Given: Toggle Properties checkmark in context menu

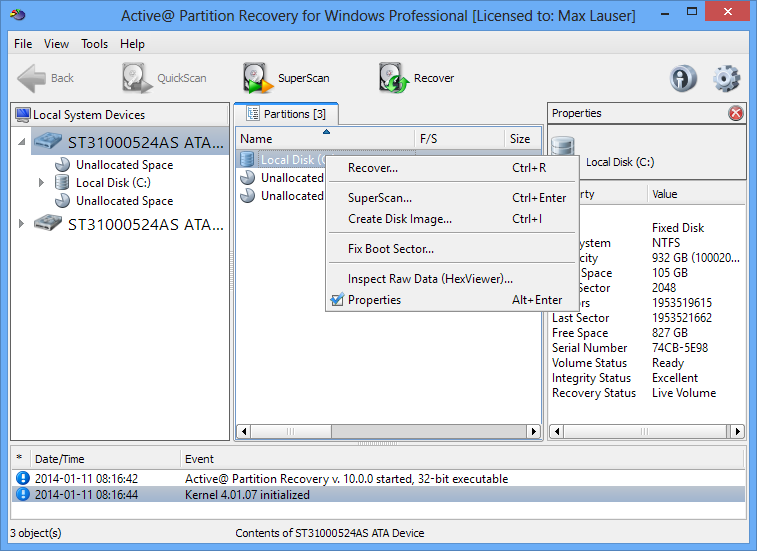Looking at the screenshot, I should click(337, 299).
